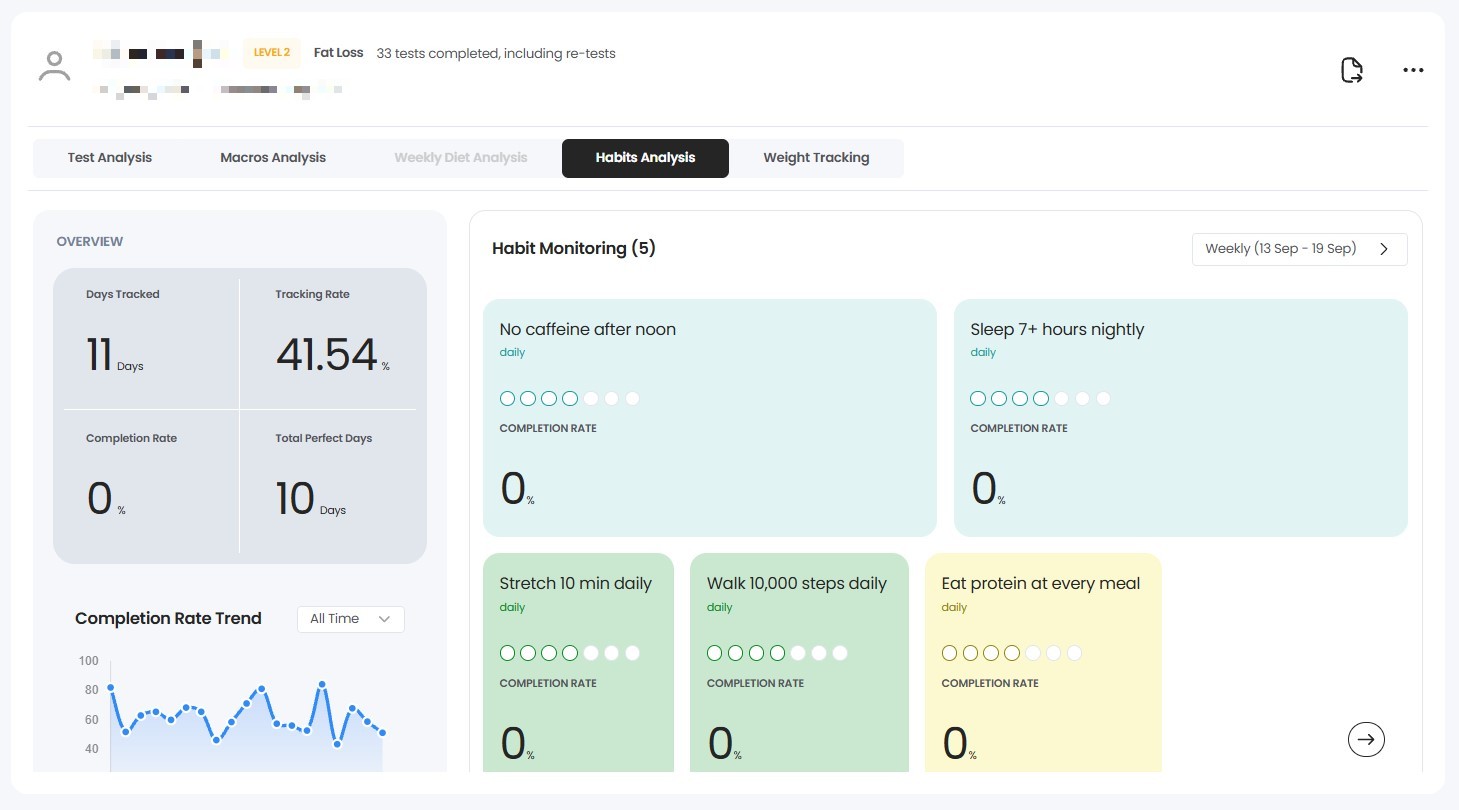Select the Habits Analysis tab
1459x810 pixels.
tap(645, 158)
